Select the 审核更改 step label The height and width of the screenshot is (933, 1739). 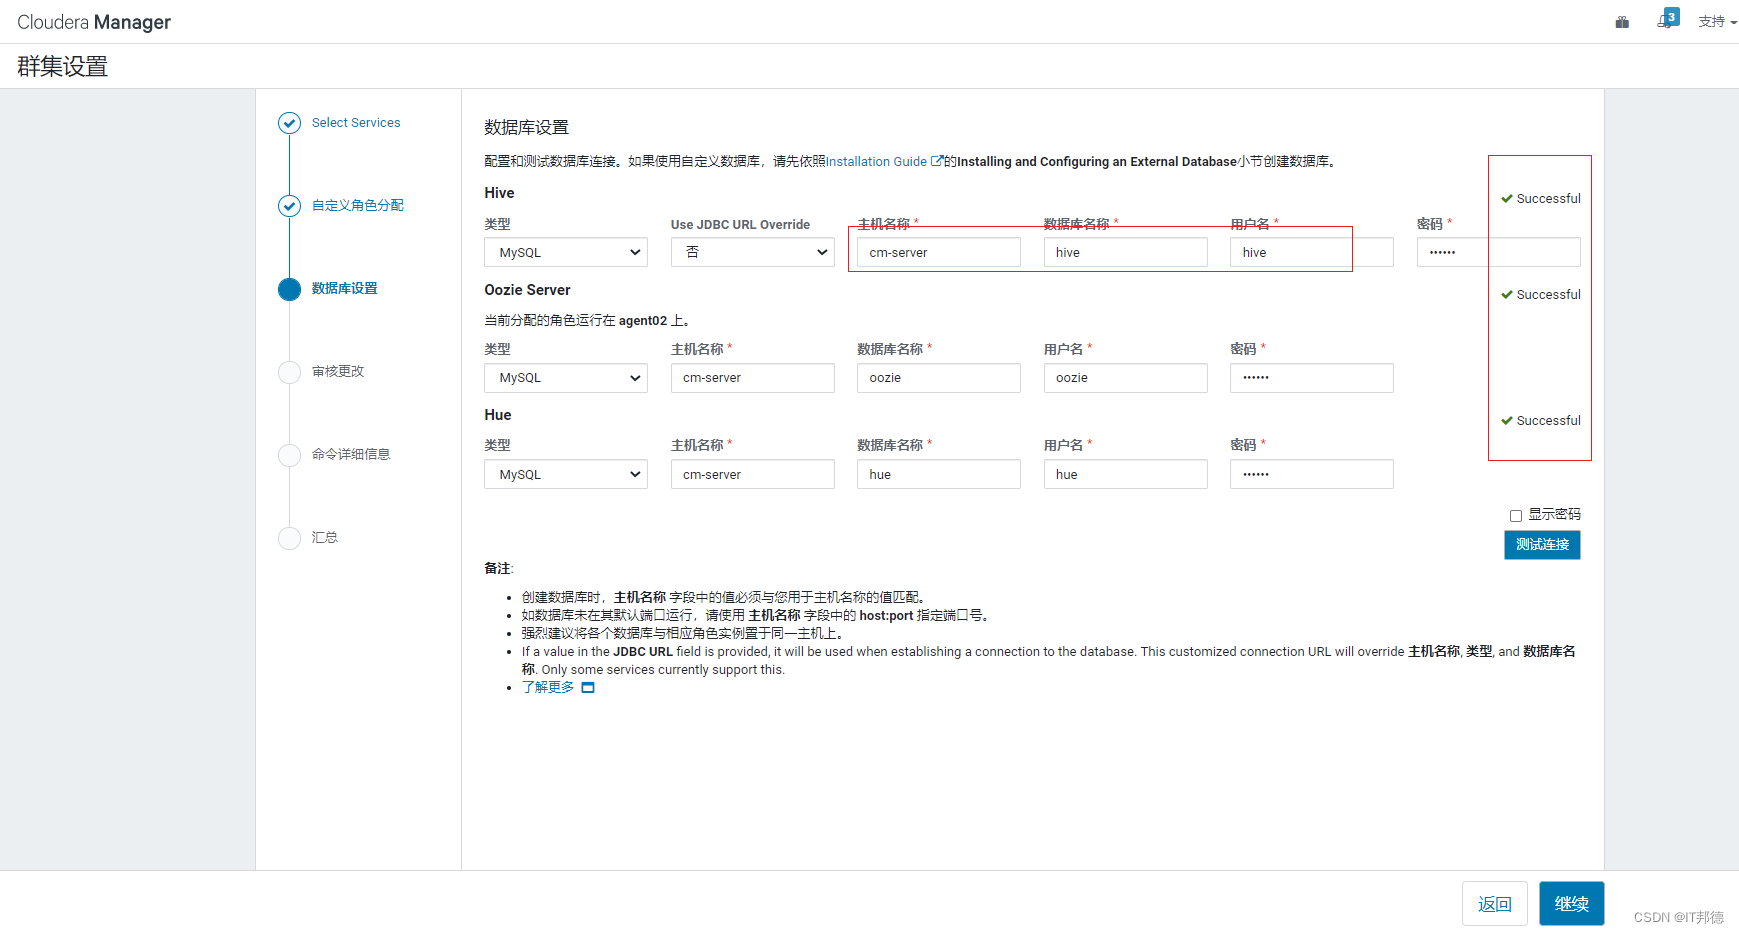tap(338, 372)
